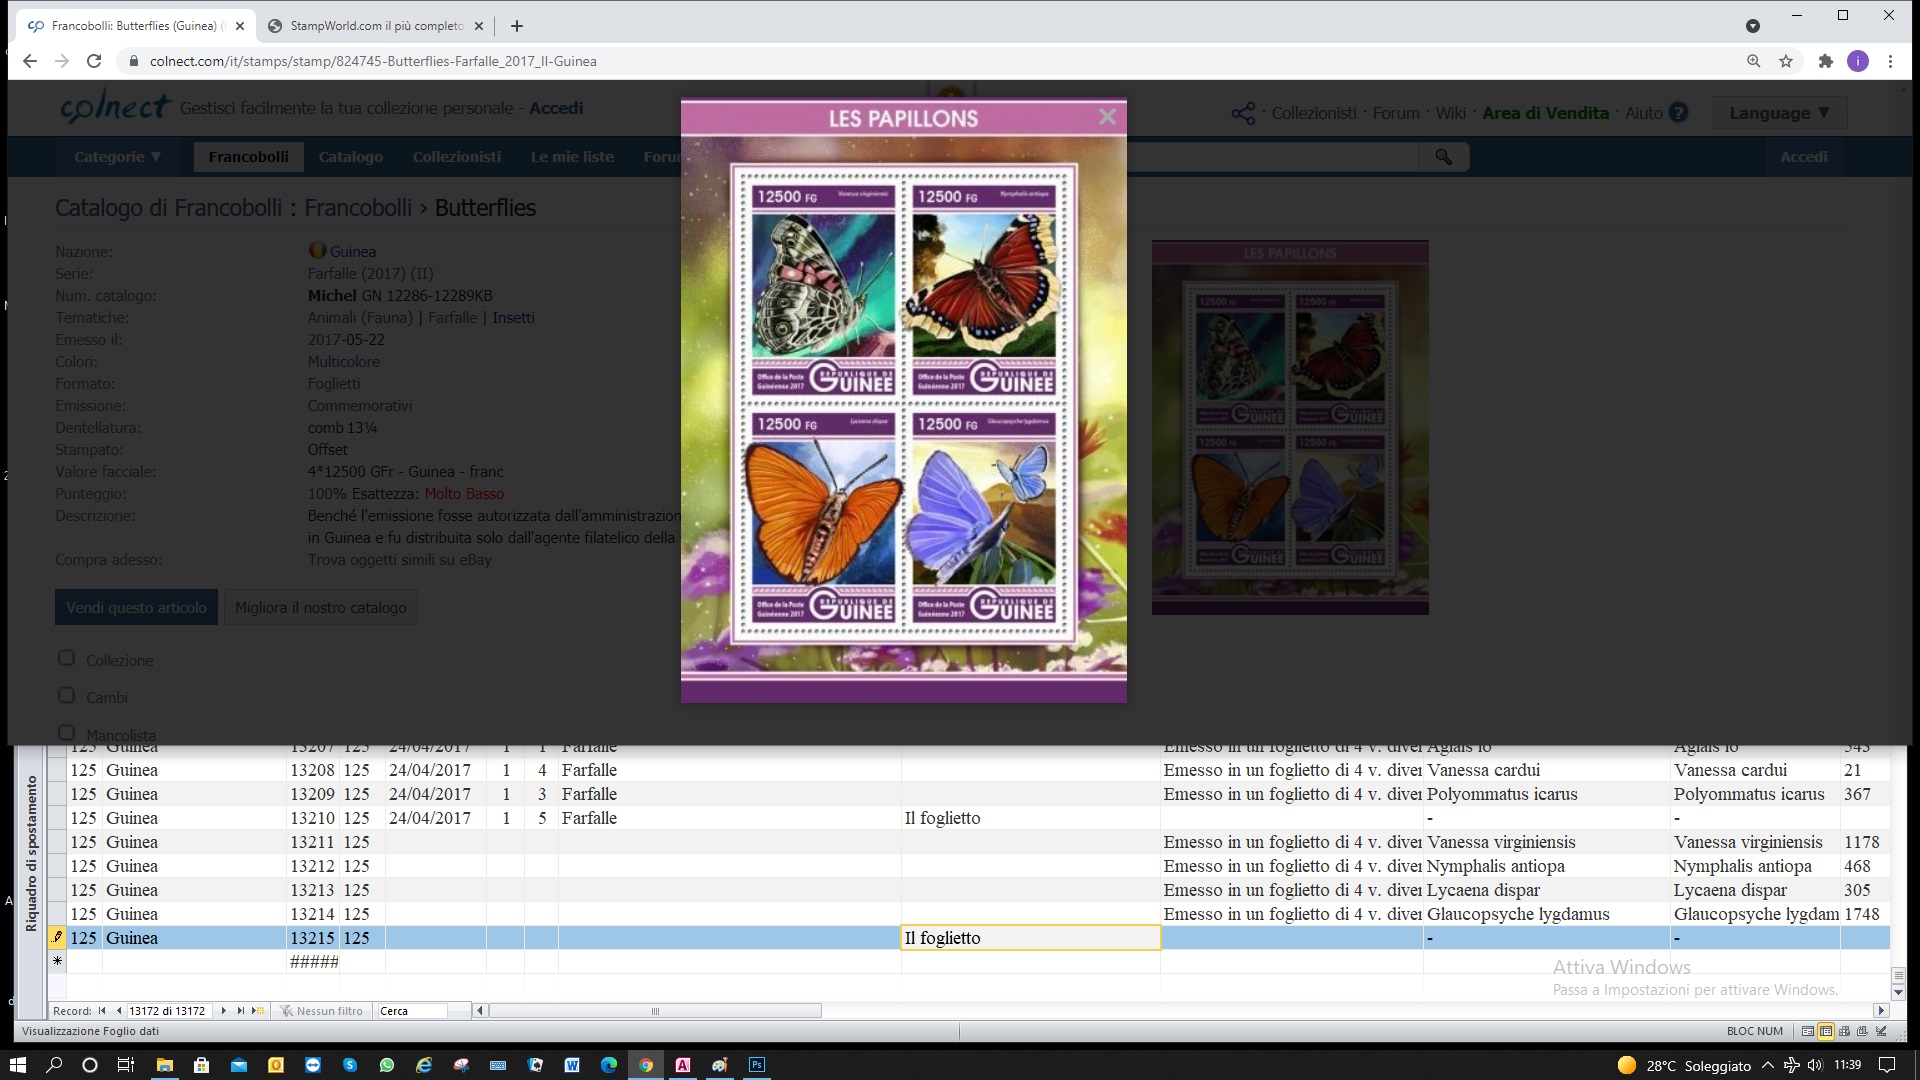The height and width of the screenshot is (1080, 1920).
Task: Switch Access to Design view icon
Action: point(1881,1031)
